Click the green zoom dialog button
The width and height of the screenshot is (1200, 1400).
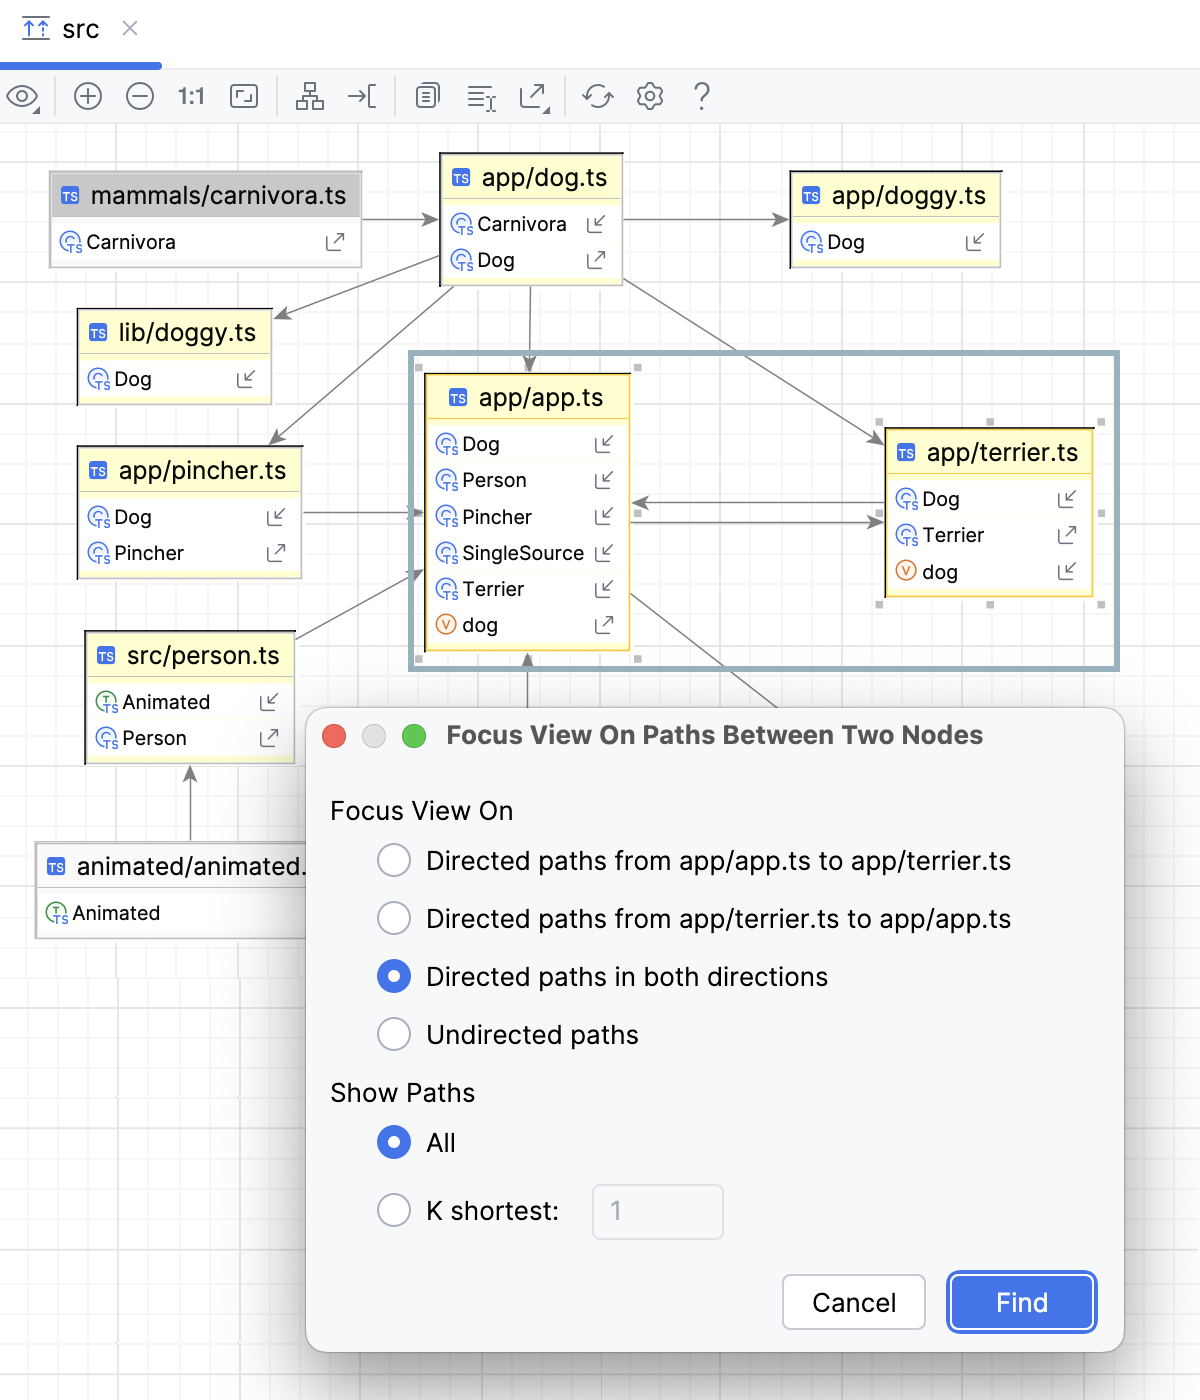click(x=414, y=737)
